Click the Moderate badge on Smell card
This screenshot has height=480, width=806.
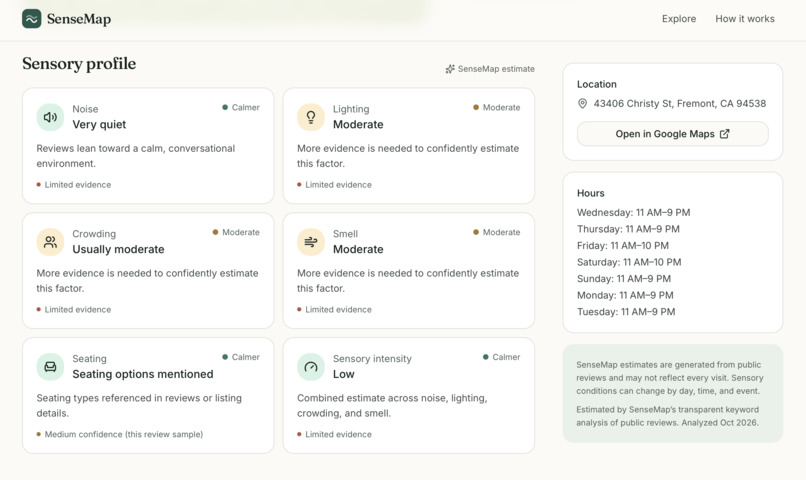point(497,232)
